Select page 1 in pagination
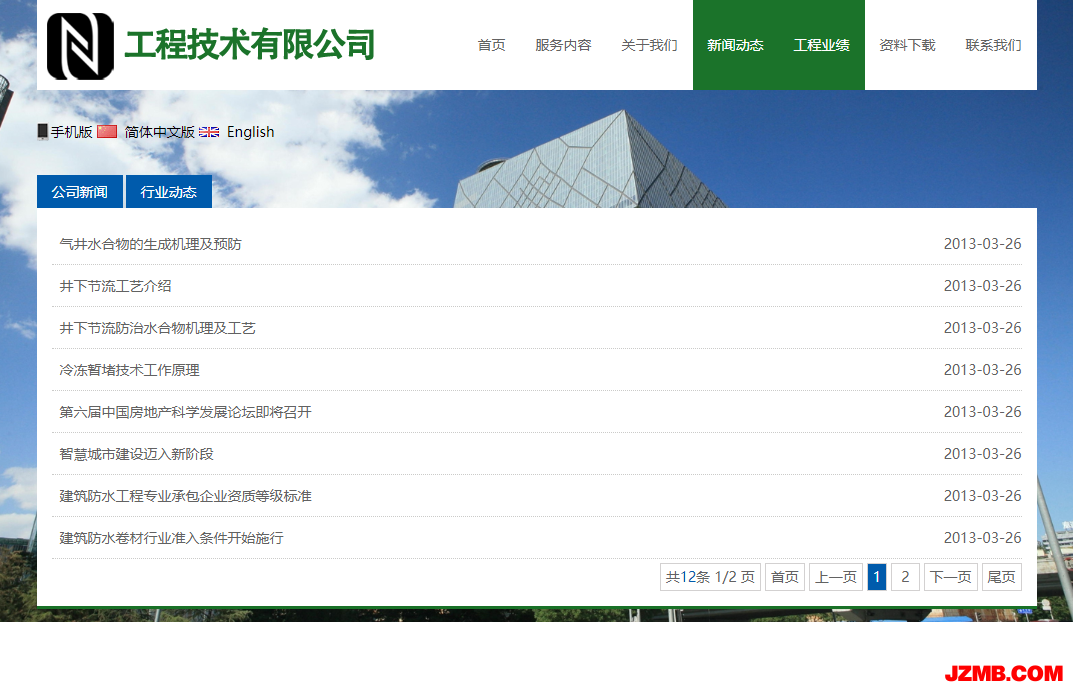The width and height of the screenshot is (1073, 698). (877, 577)
